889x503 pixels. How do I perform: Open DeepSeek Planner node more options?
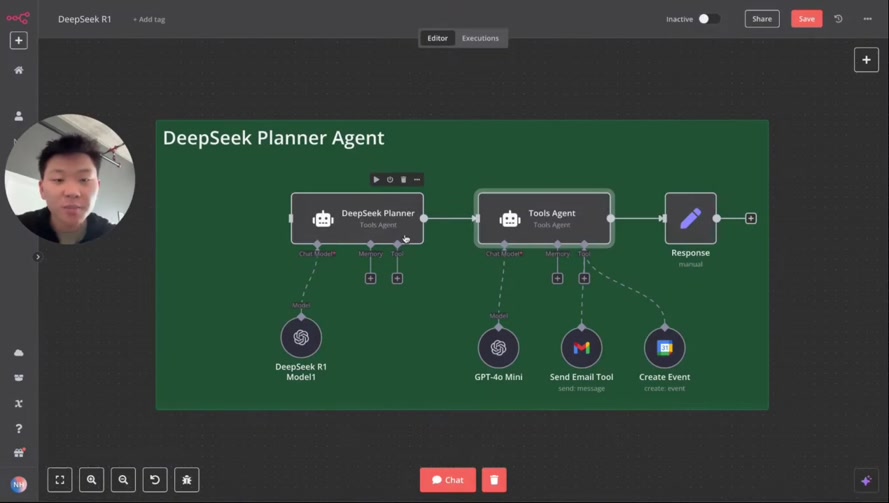[x=417, y=179]
